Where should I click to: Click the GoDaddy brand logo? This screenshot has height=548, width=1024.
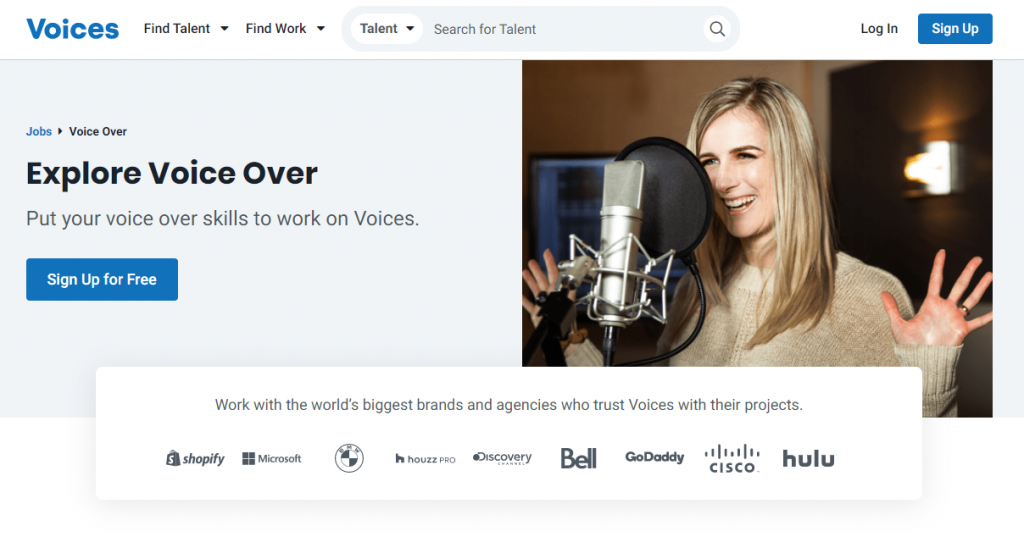[x=654, y=457]
